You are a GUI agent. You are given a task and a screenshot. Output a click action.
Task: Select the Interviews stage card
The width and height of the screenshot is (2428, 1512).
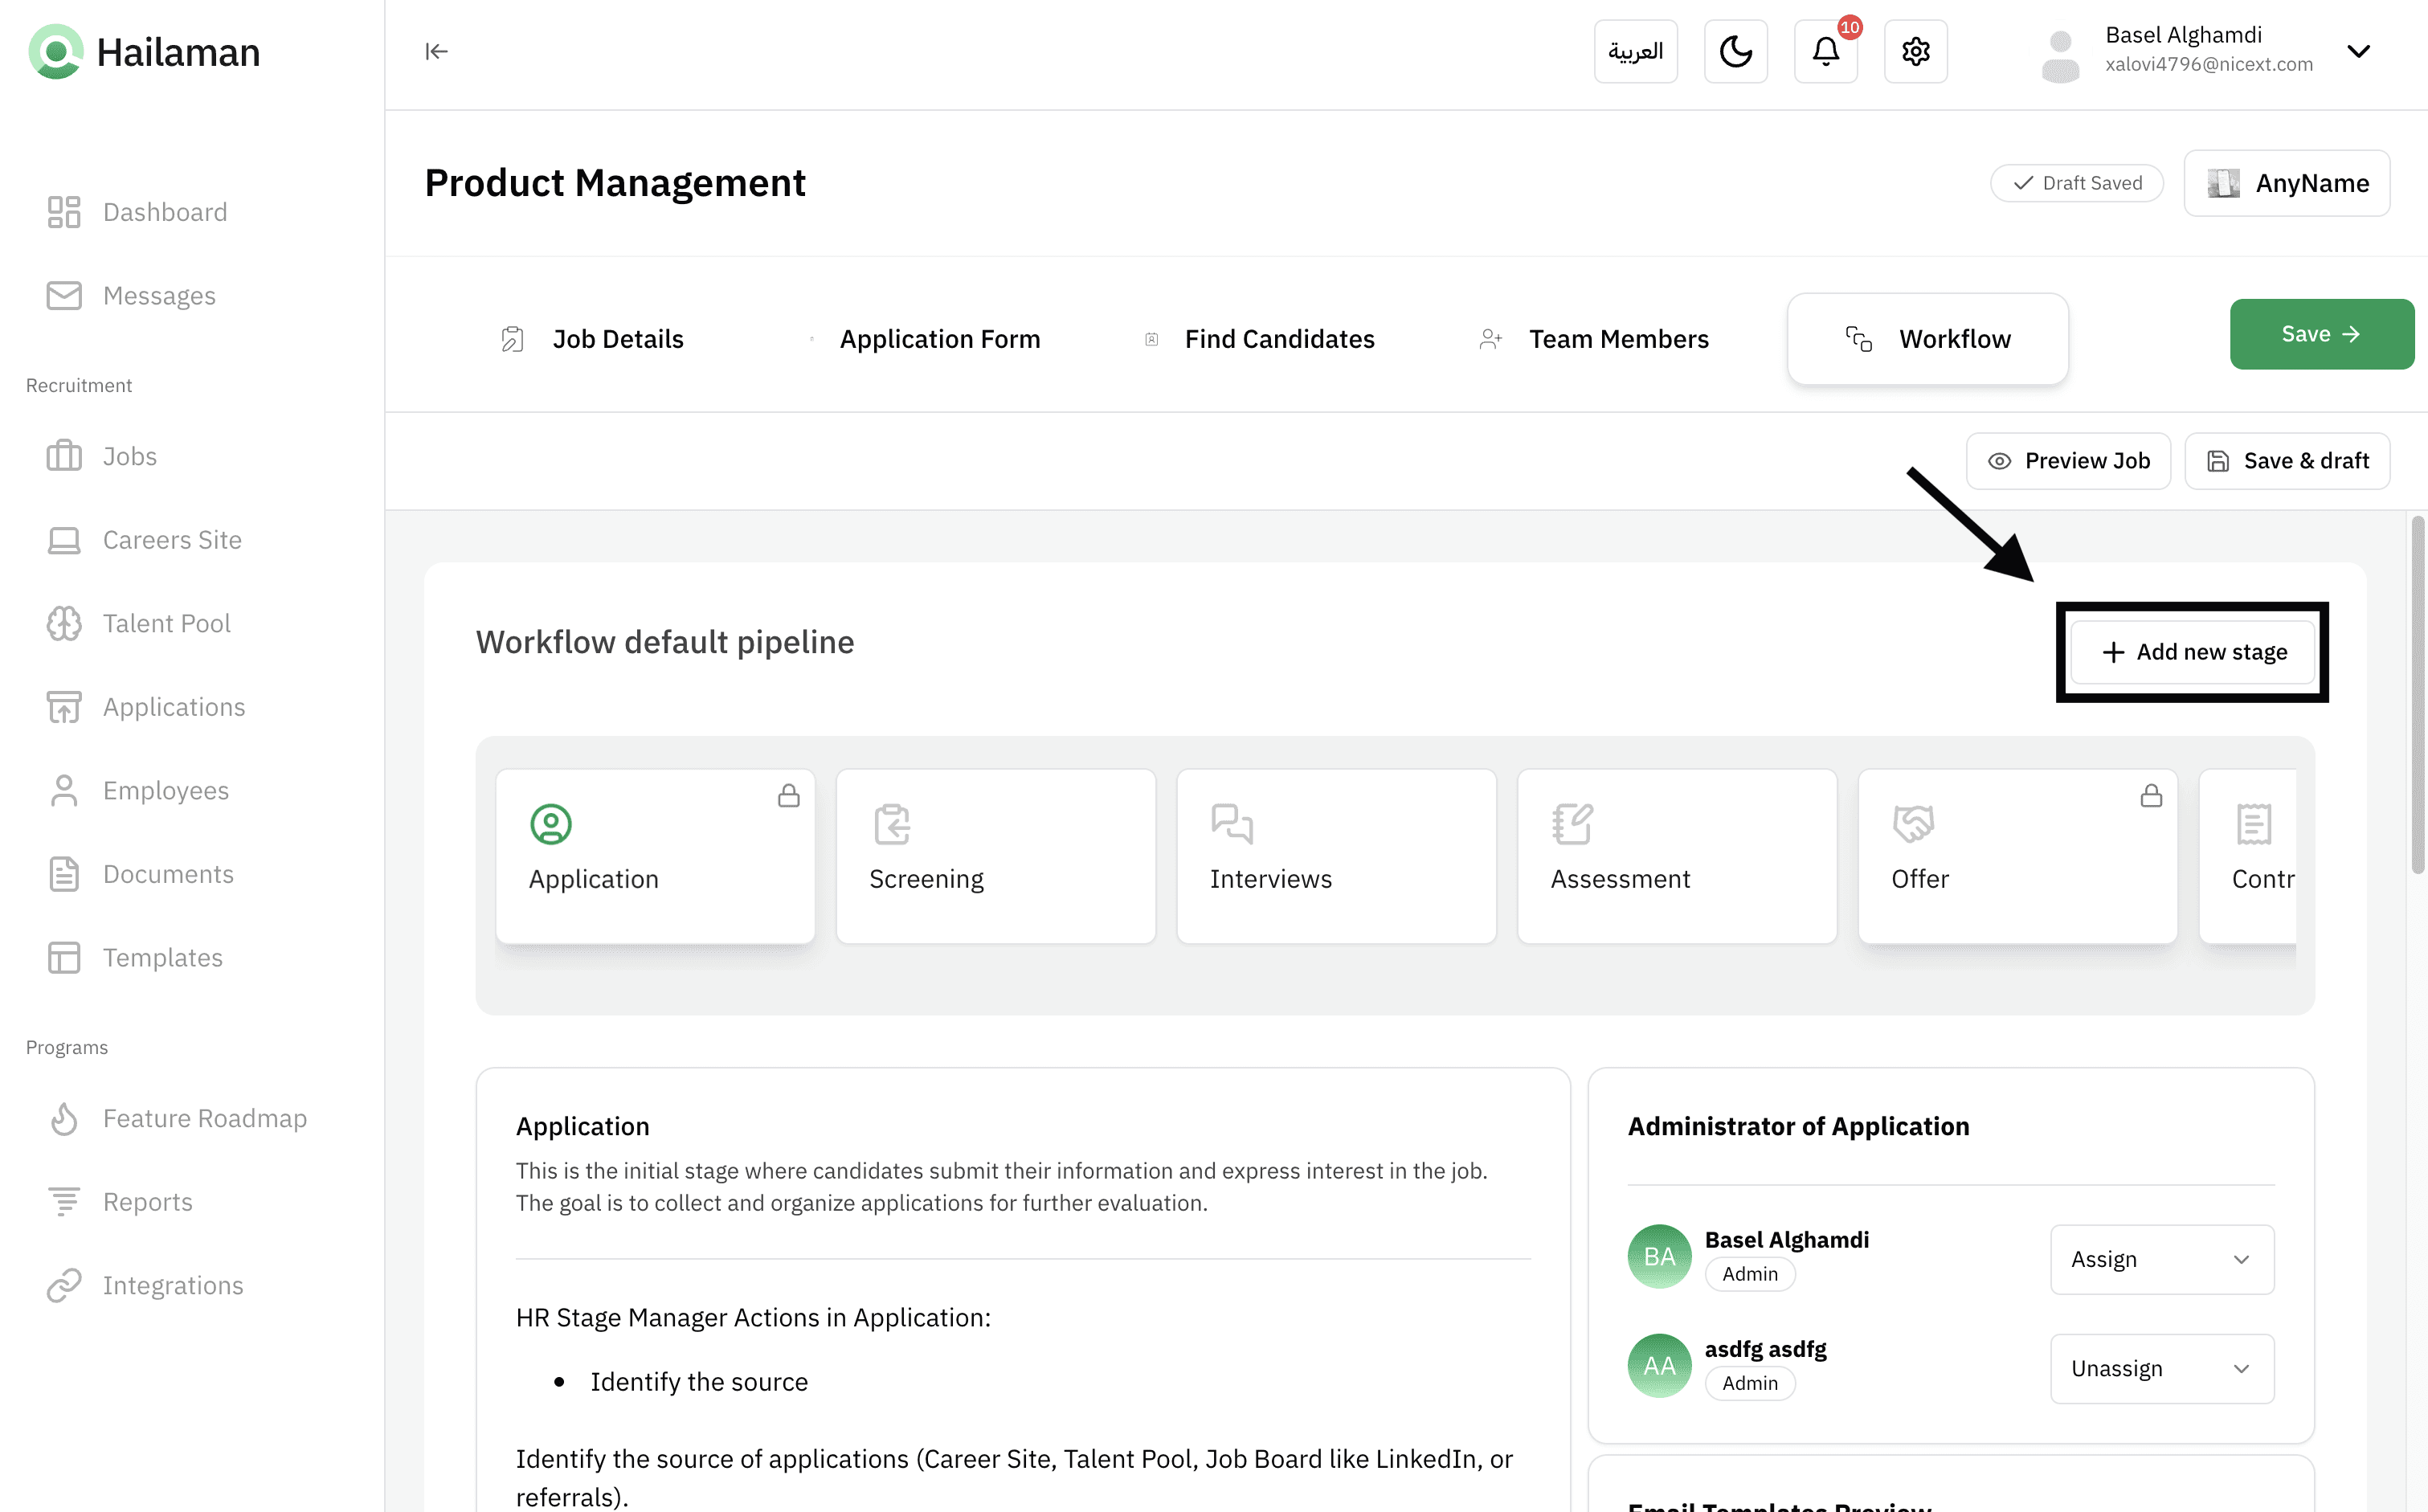pos(1336,856)
